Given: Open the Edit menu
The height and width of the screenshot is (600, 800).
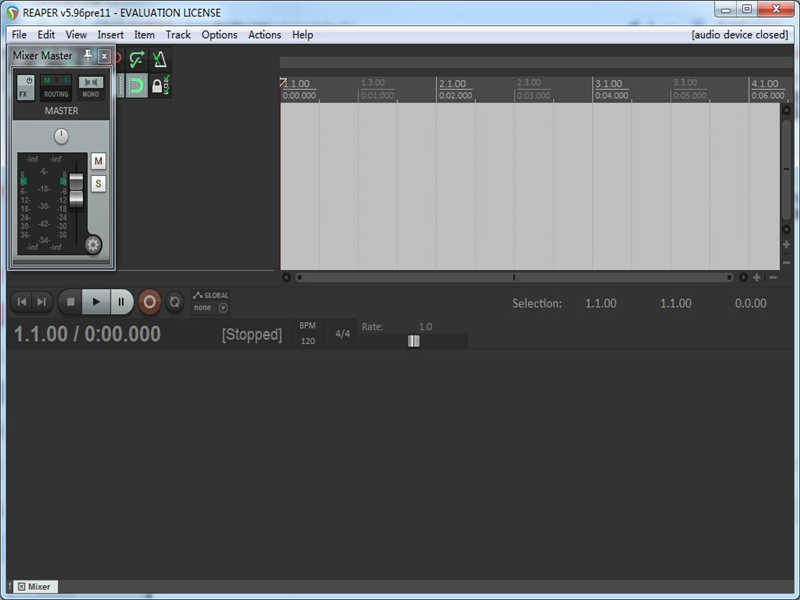Looking at the screenshot, I should pyautogui.click(x=46, y=35).
